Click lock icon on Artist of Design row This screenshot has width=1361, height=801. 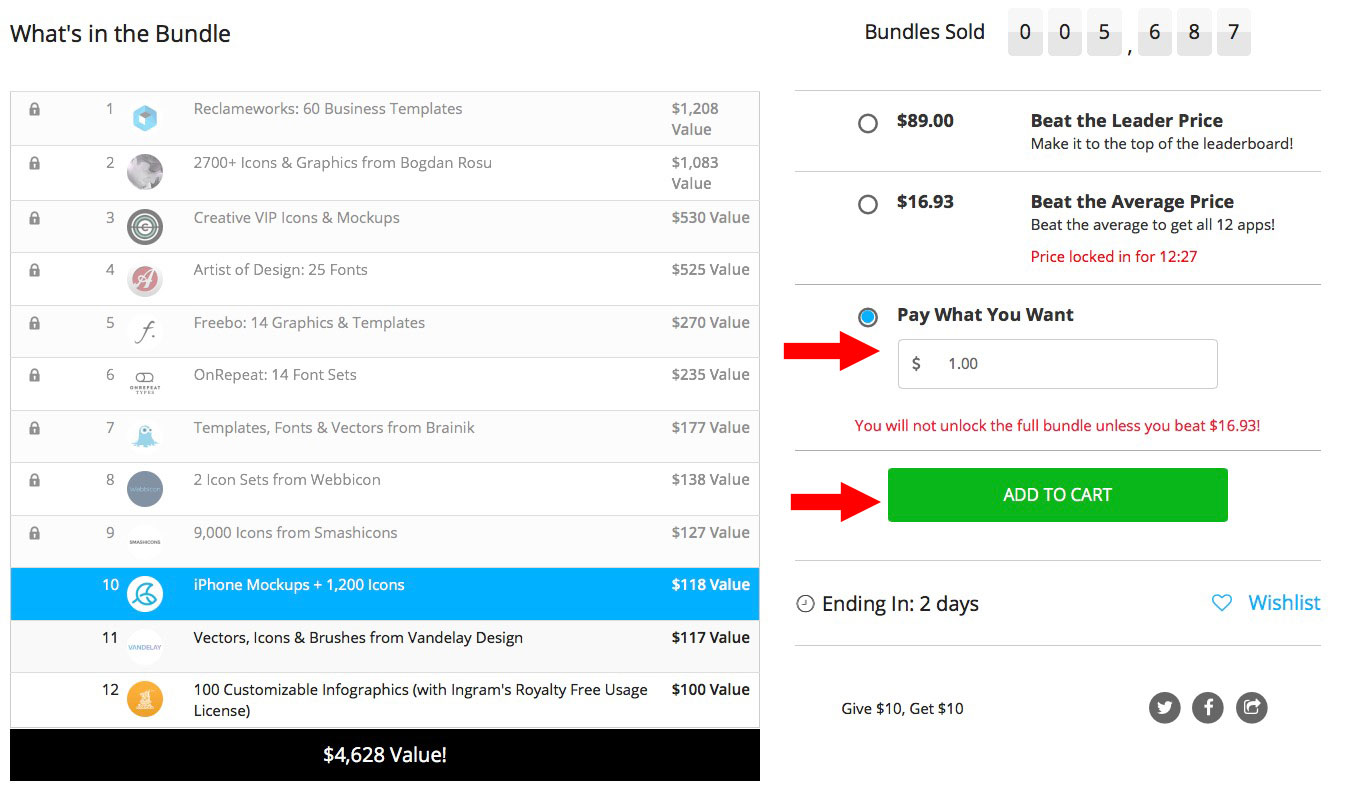pos(35,270)
